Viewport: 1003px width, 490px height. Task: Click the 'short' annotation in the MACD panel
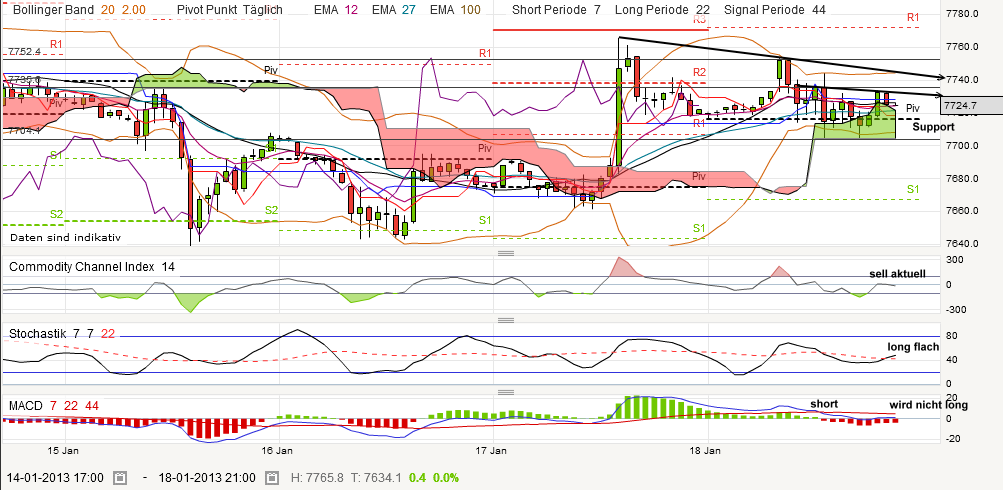(x=824, y=404)
